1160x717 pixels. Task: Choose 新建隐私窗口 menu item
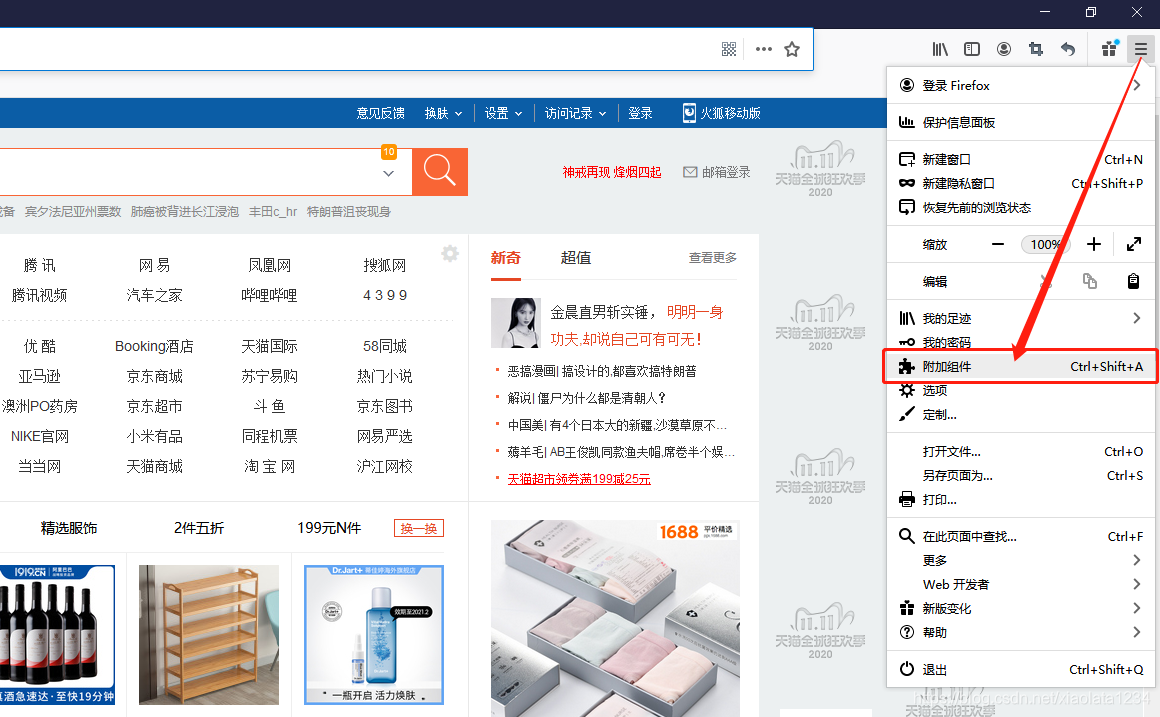pos(1021,184)
